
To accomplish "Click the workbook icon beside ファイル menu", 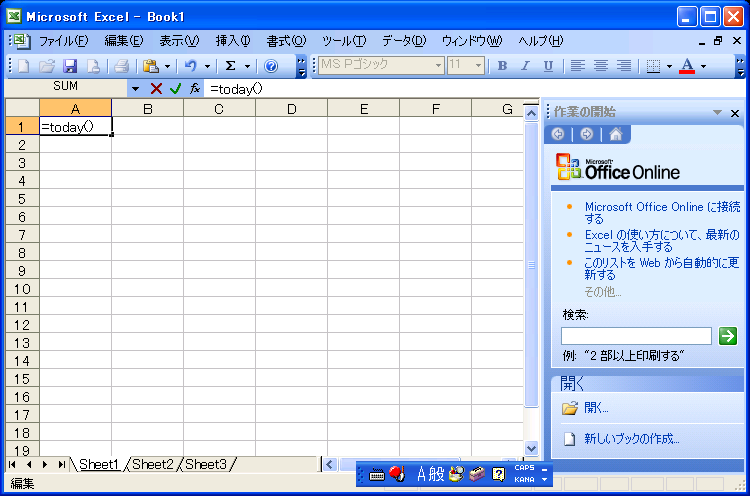I will [x=22, y=41].
